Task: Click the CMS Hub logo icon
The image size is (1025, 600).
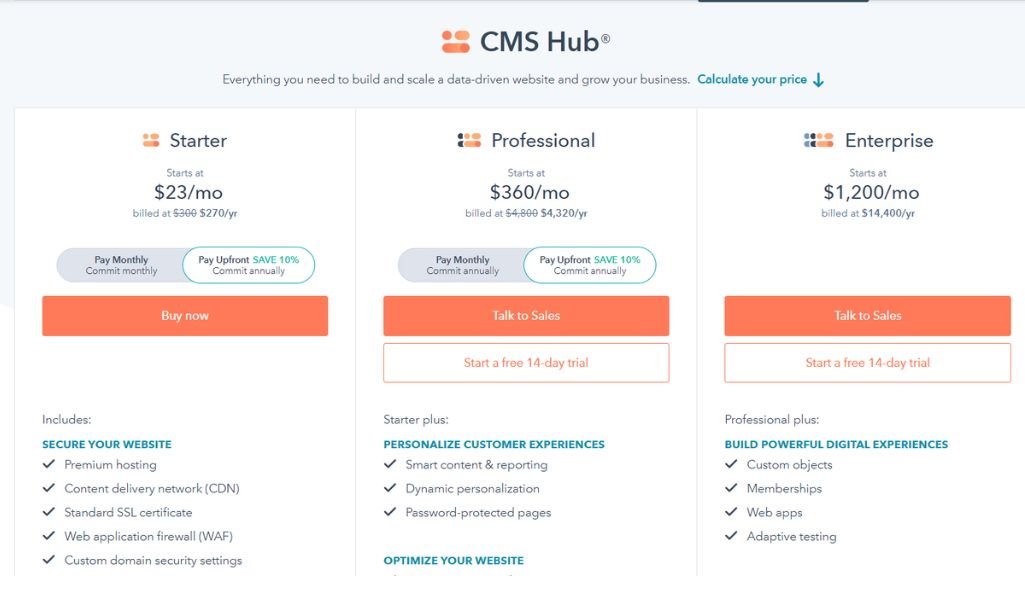Action: click(456, 42)
